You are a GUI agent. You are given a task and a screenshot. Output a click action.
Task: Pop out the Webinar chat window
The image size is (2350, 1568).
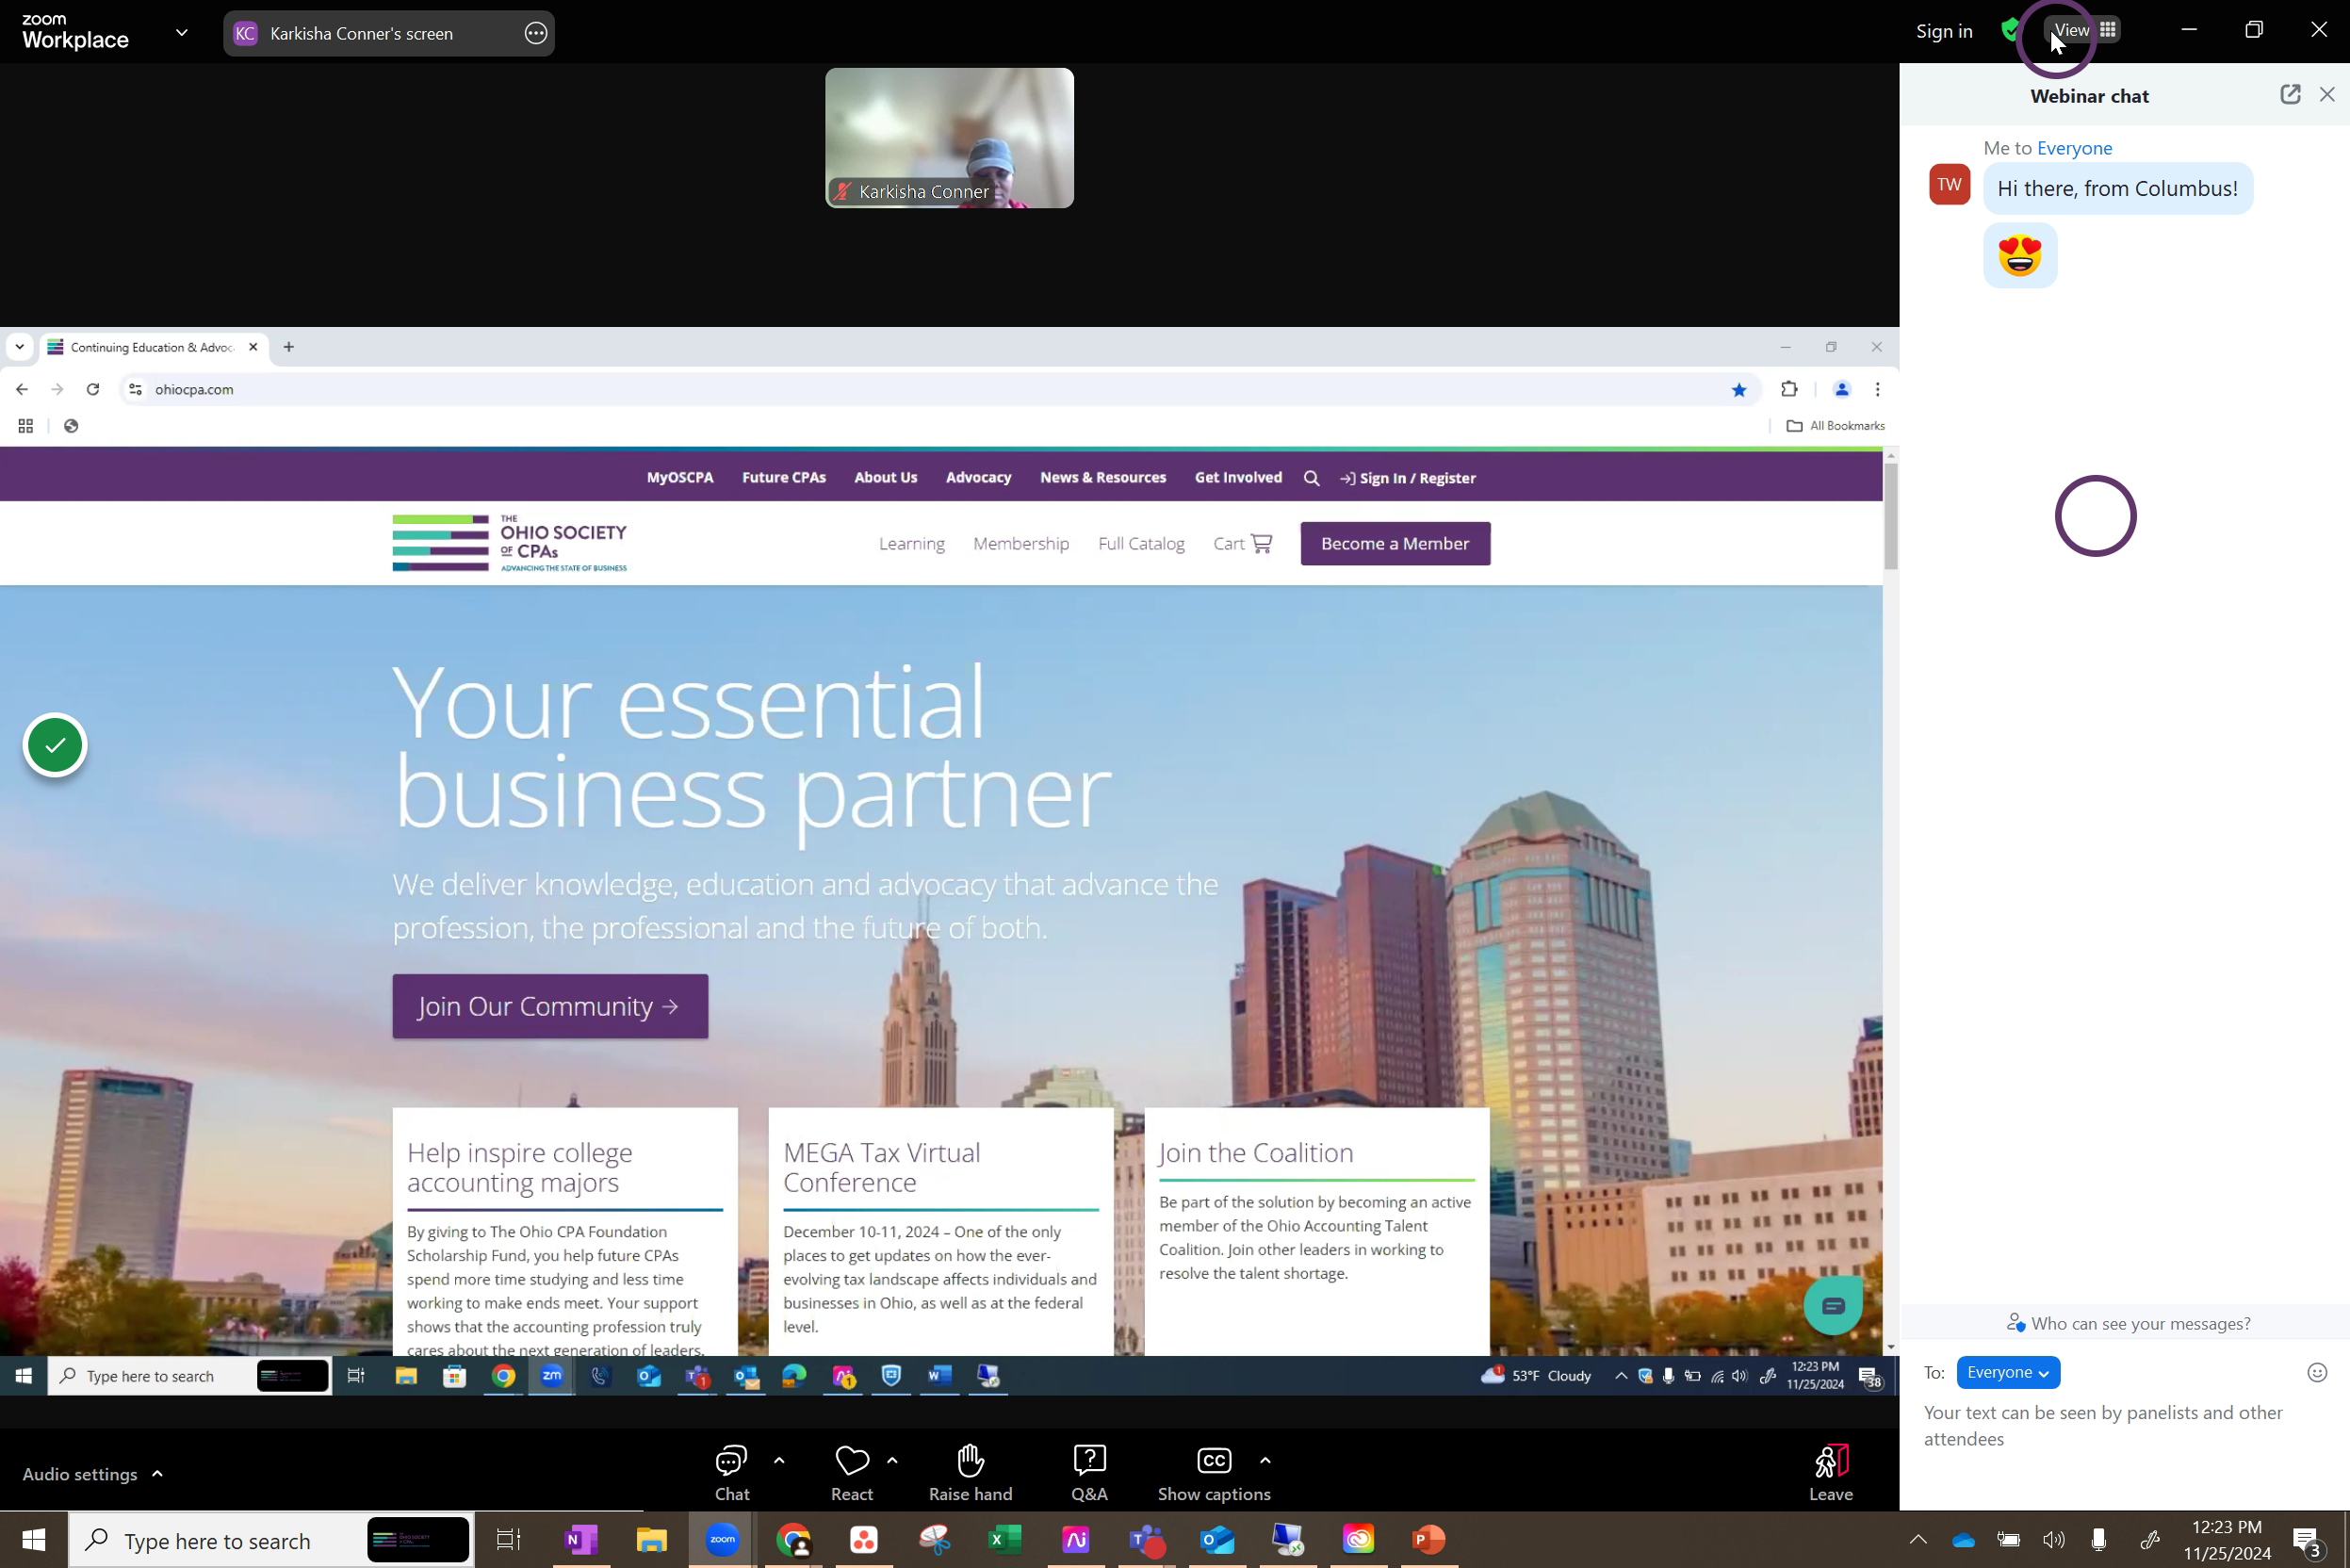2290,94
